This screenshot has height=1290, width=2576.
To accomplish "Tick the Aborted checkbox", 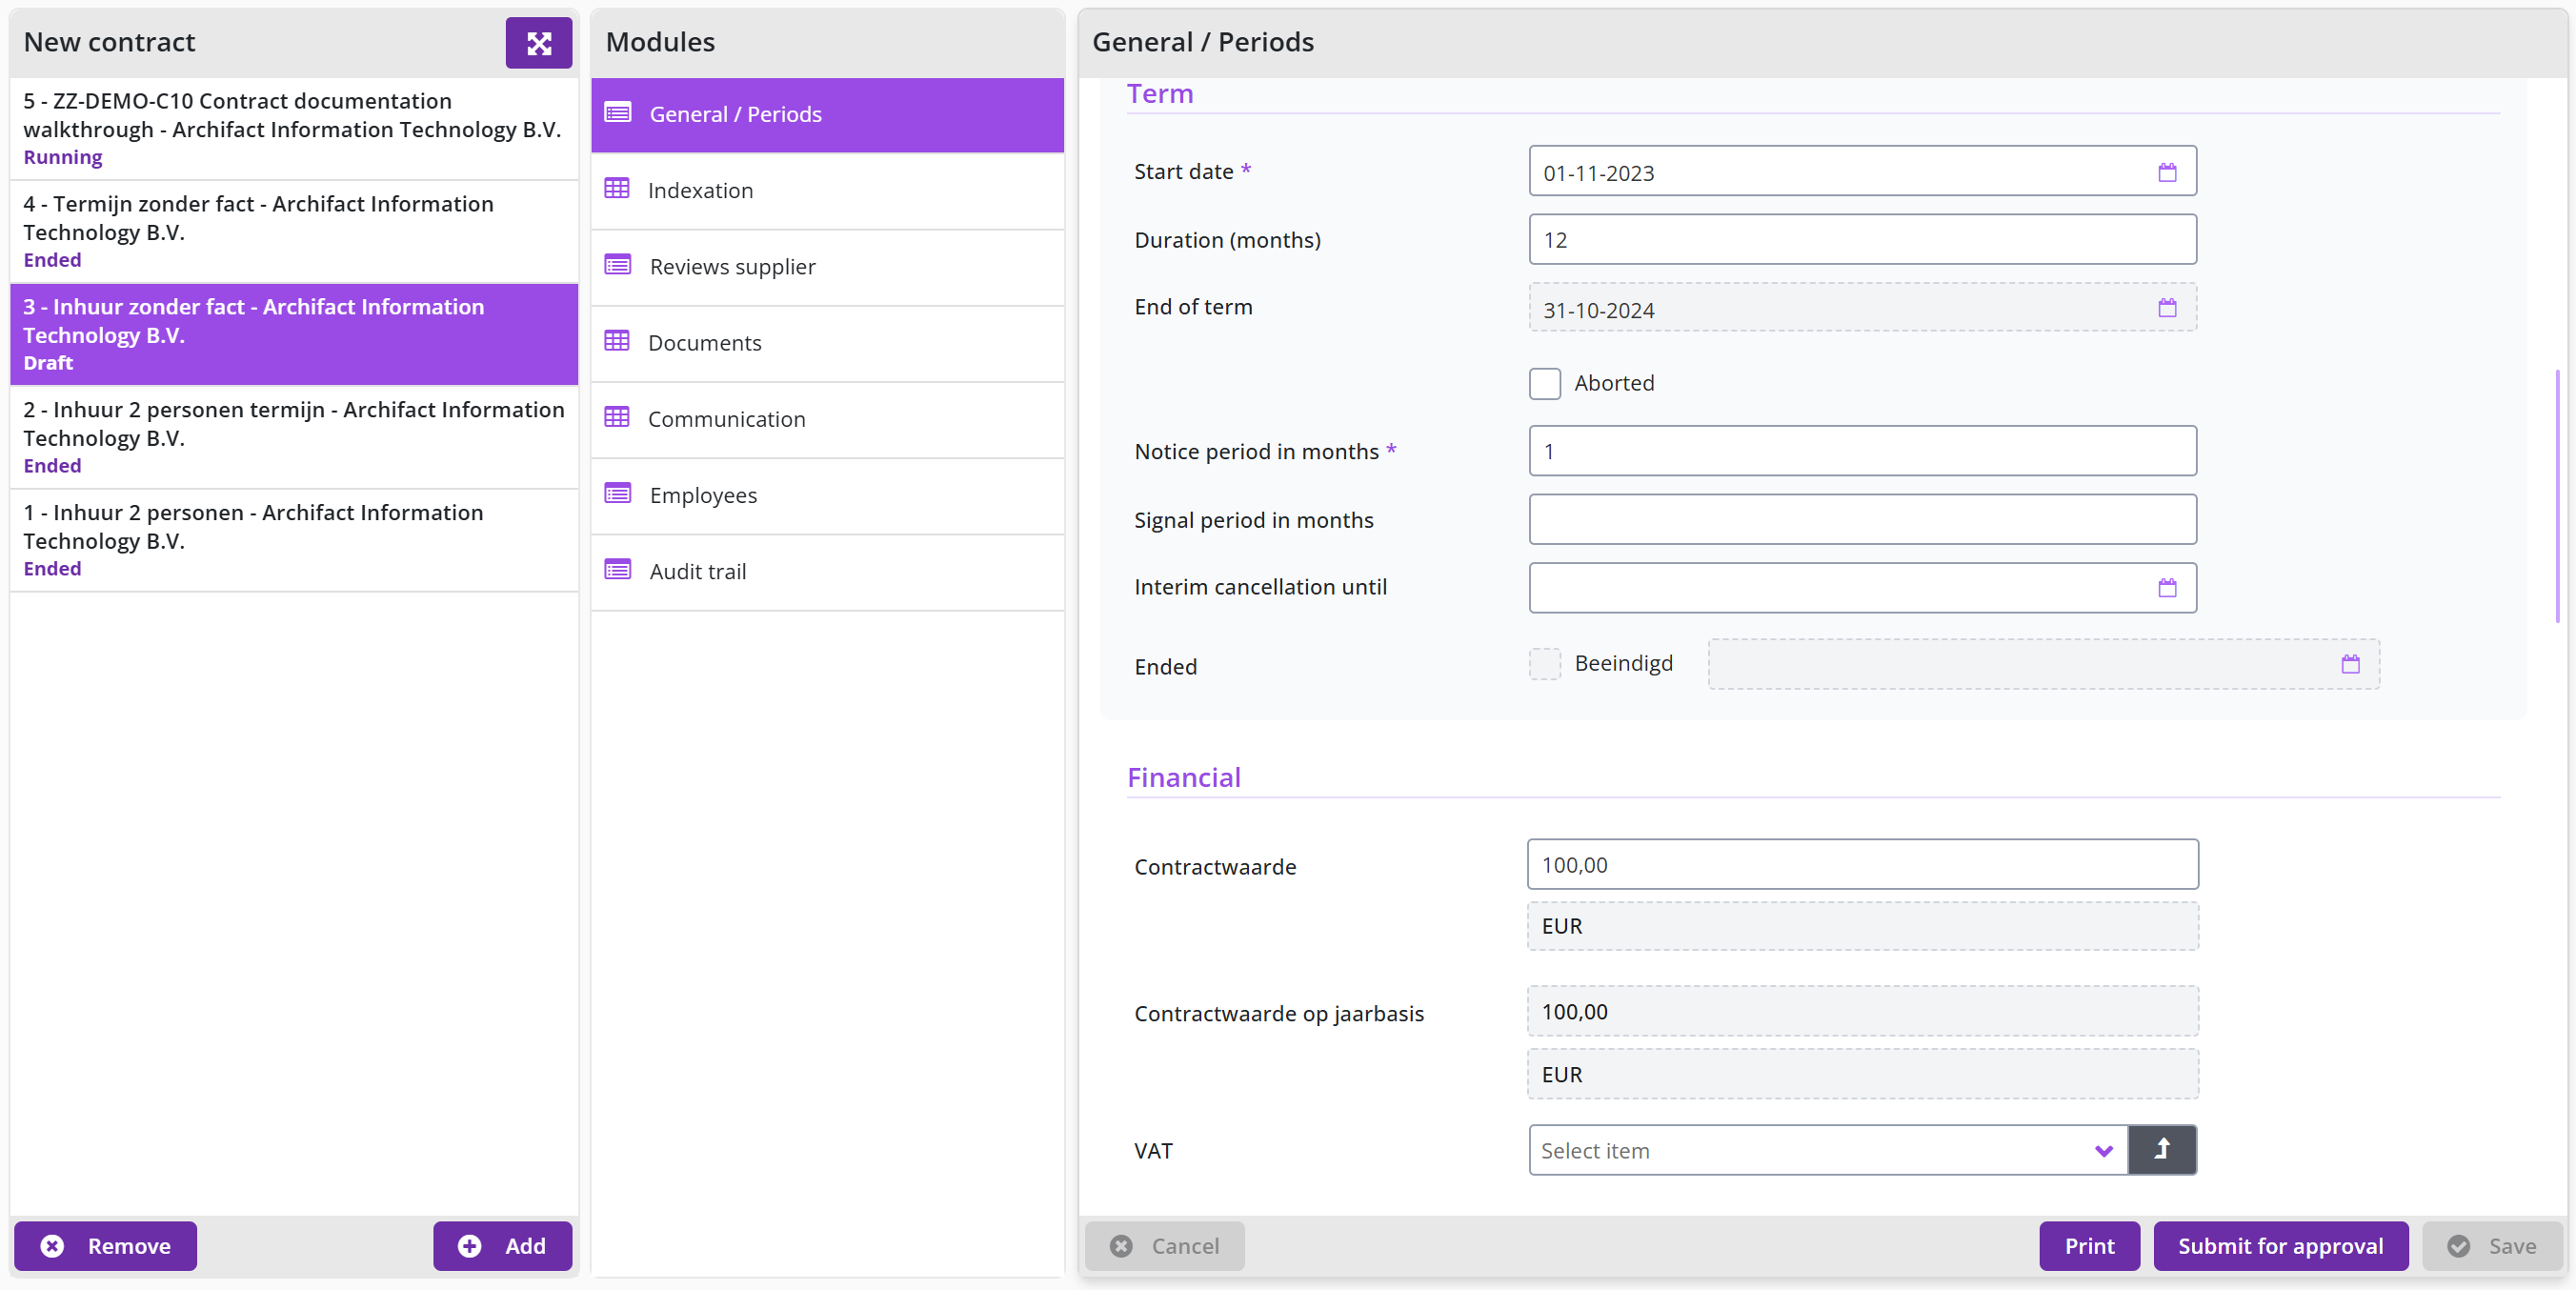I will [x=1544, y=384].
